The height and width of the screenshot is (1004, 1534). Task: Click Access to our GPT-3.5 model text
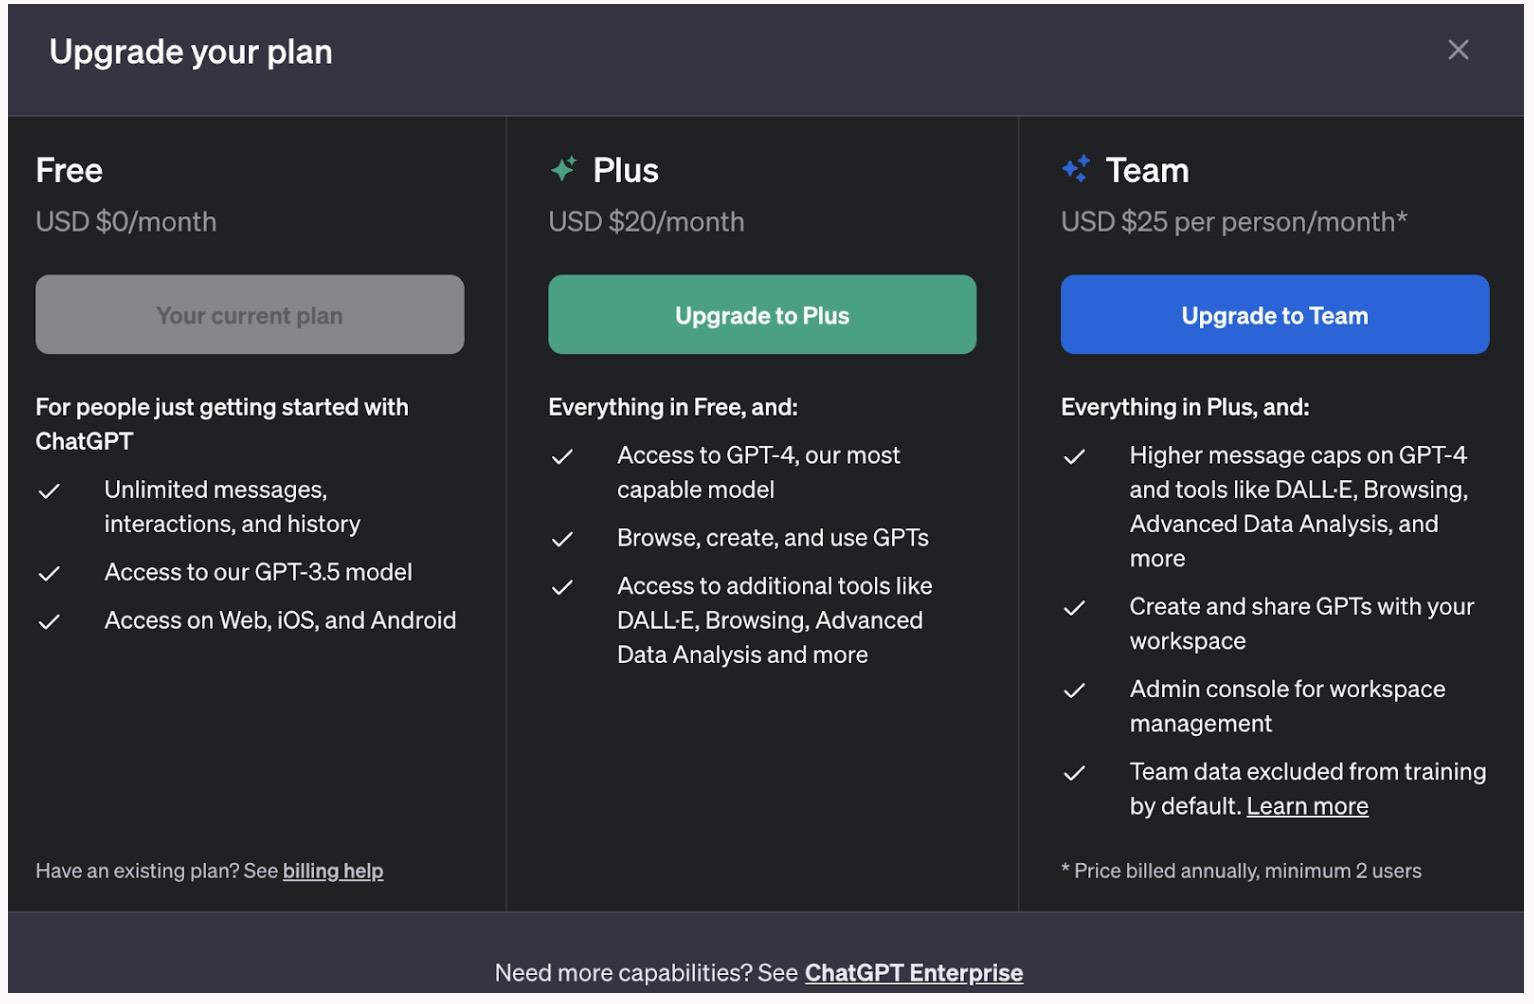pyautogui.click(x=258, y=572)
